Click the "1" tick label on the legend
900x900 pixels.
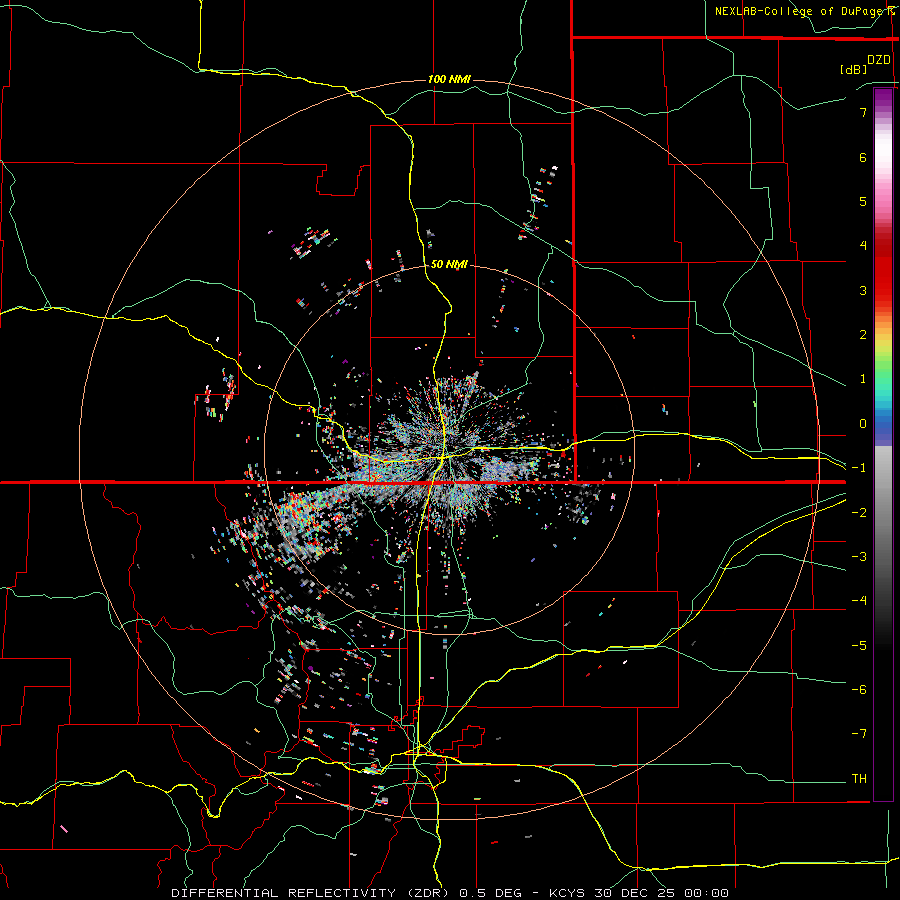[x=863, y=379]
